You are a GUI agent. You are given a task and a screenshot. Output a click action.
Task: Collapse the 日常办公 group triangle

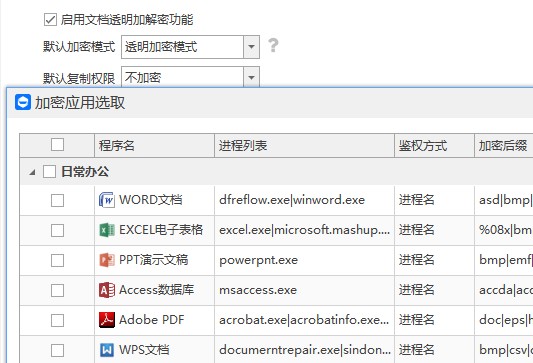click(x=32, y=172)
